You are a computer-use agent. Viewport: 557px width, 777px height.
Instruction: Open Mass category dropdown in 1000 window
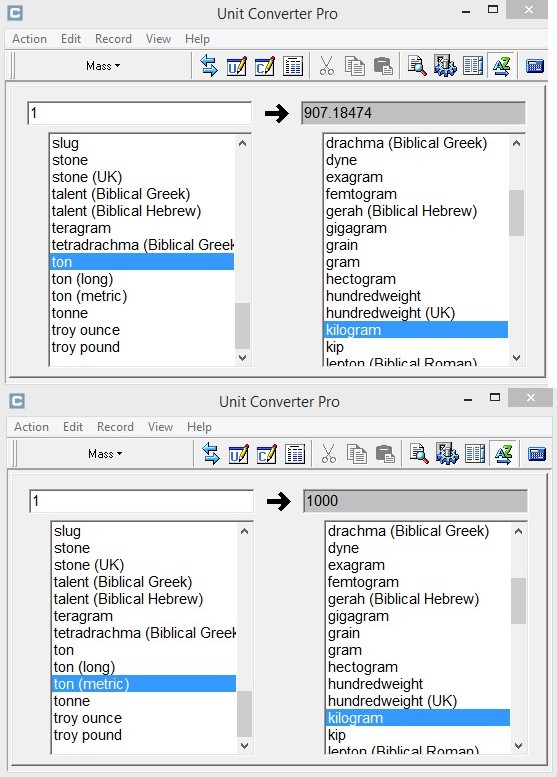(x=105, y=454)
